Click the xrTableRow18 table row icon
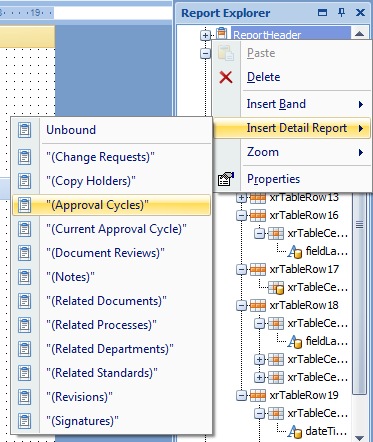Image resolution: width=373 pixels, height=442 pixels. click(x=258, y=305)
